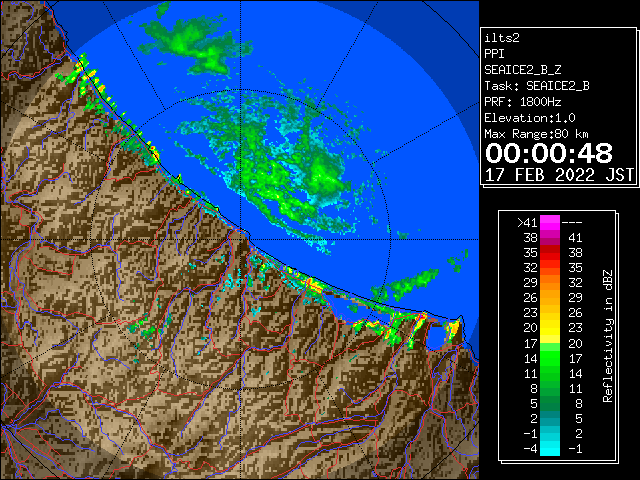
Task: Click the yellow 20 dBZ legend swatch
Action: (550, 328)
